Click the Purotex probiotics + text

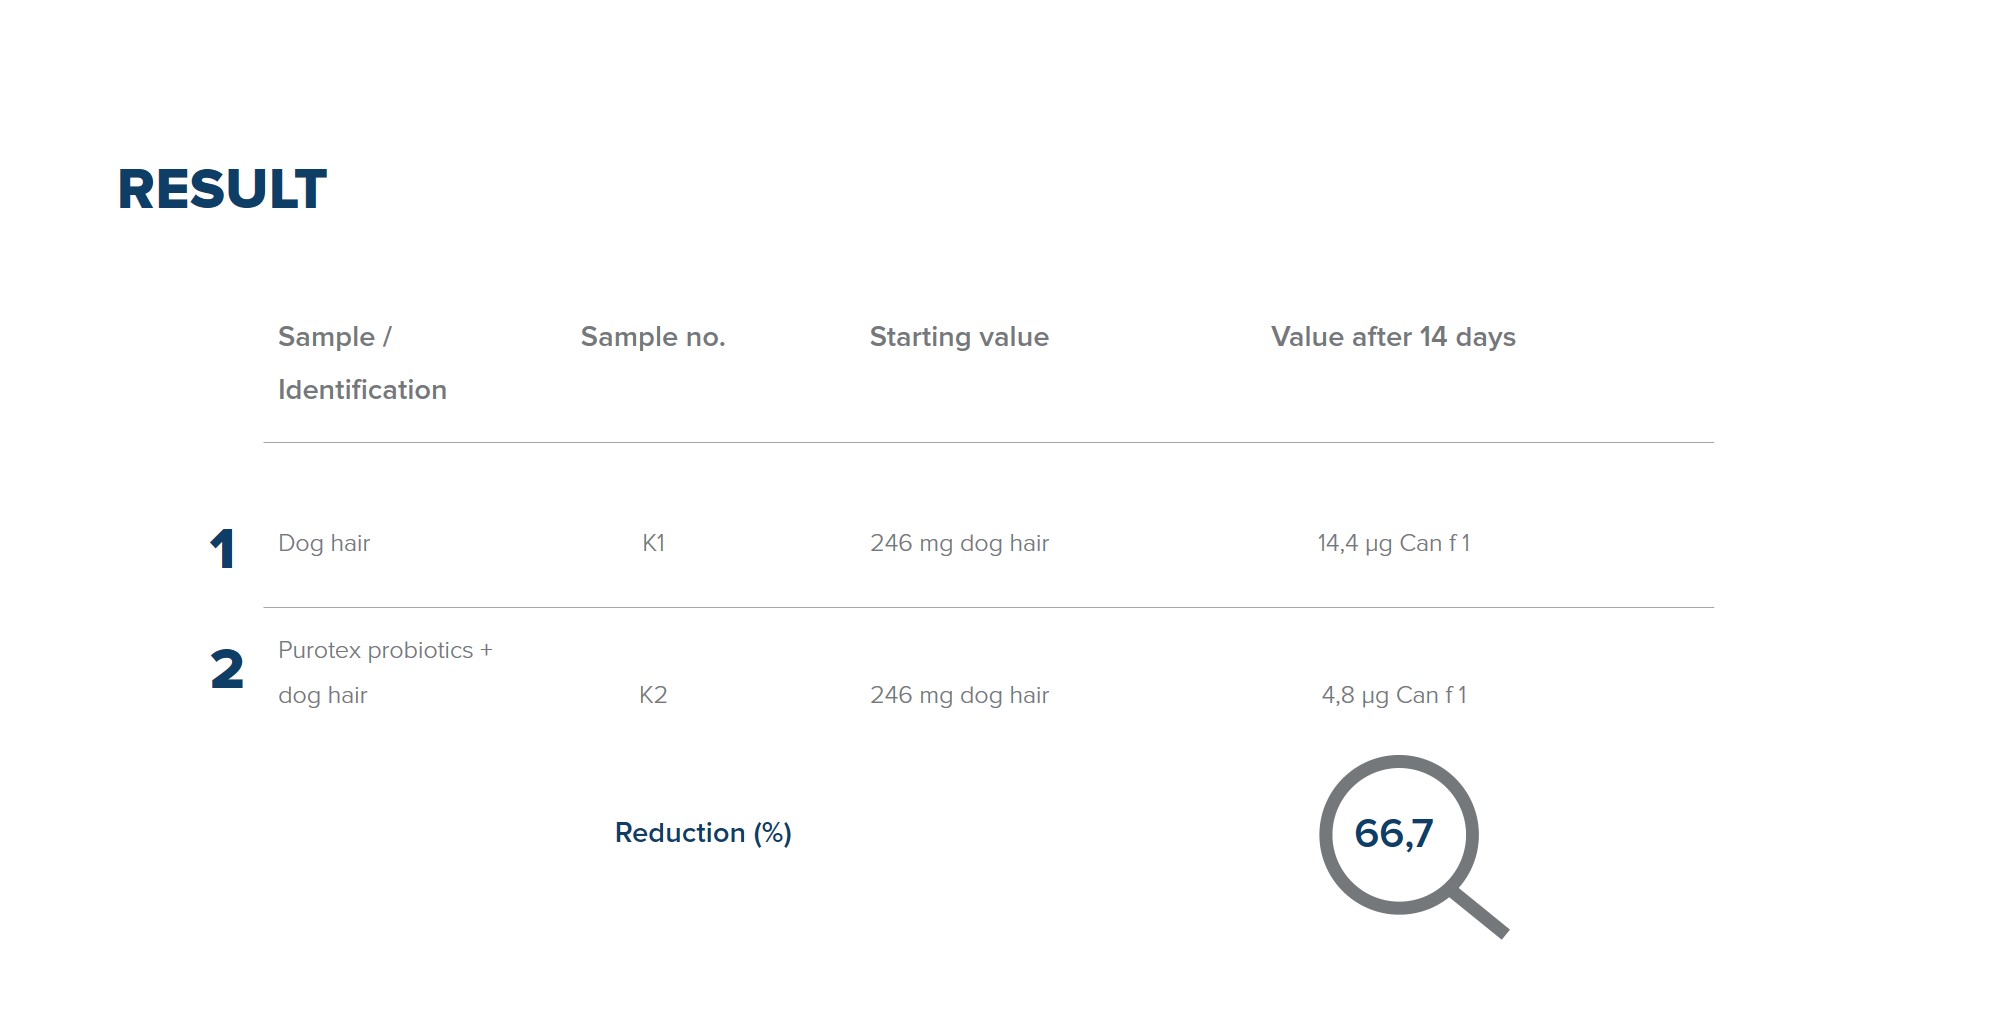385,650
